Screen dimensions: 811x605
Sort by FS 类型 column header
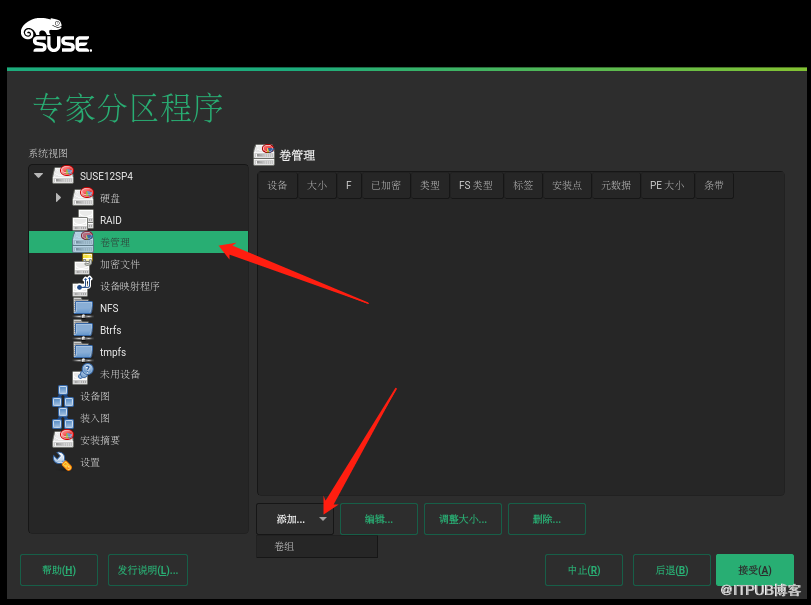(476, 185)
